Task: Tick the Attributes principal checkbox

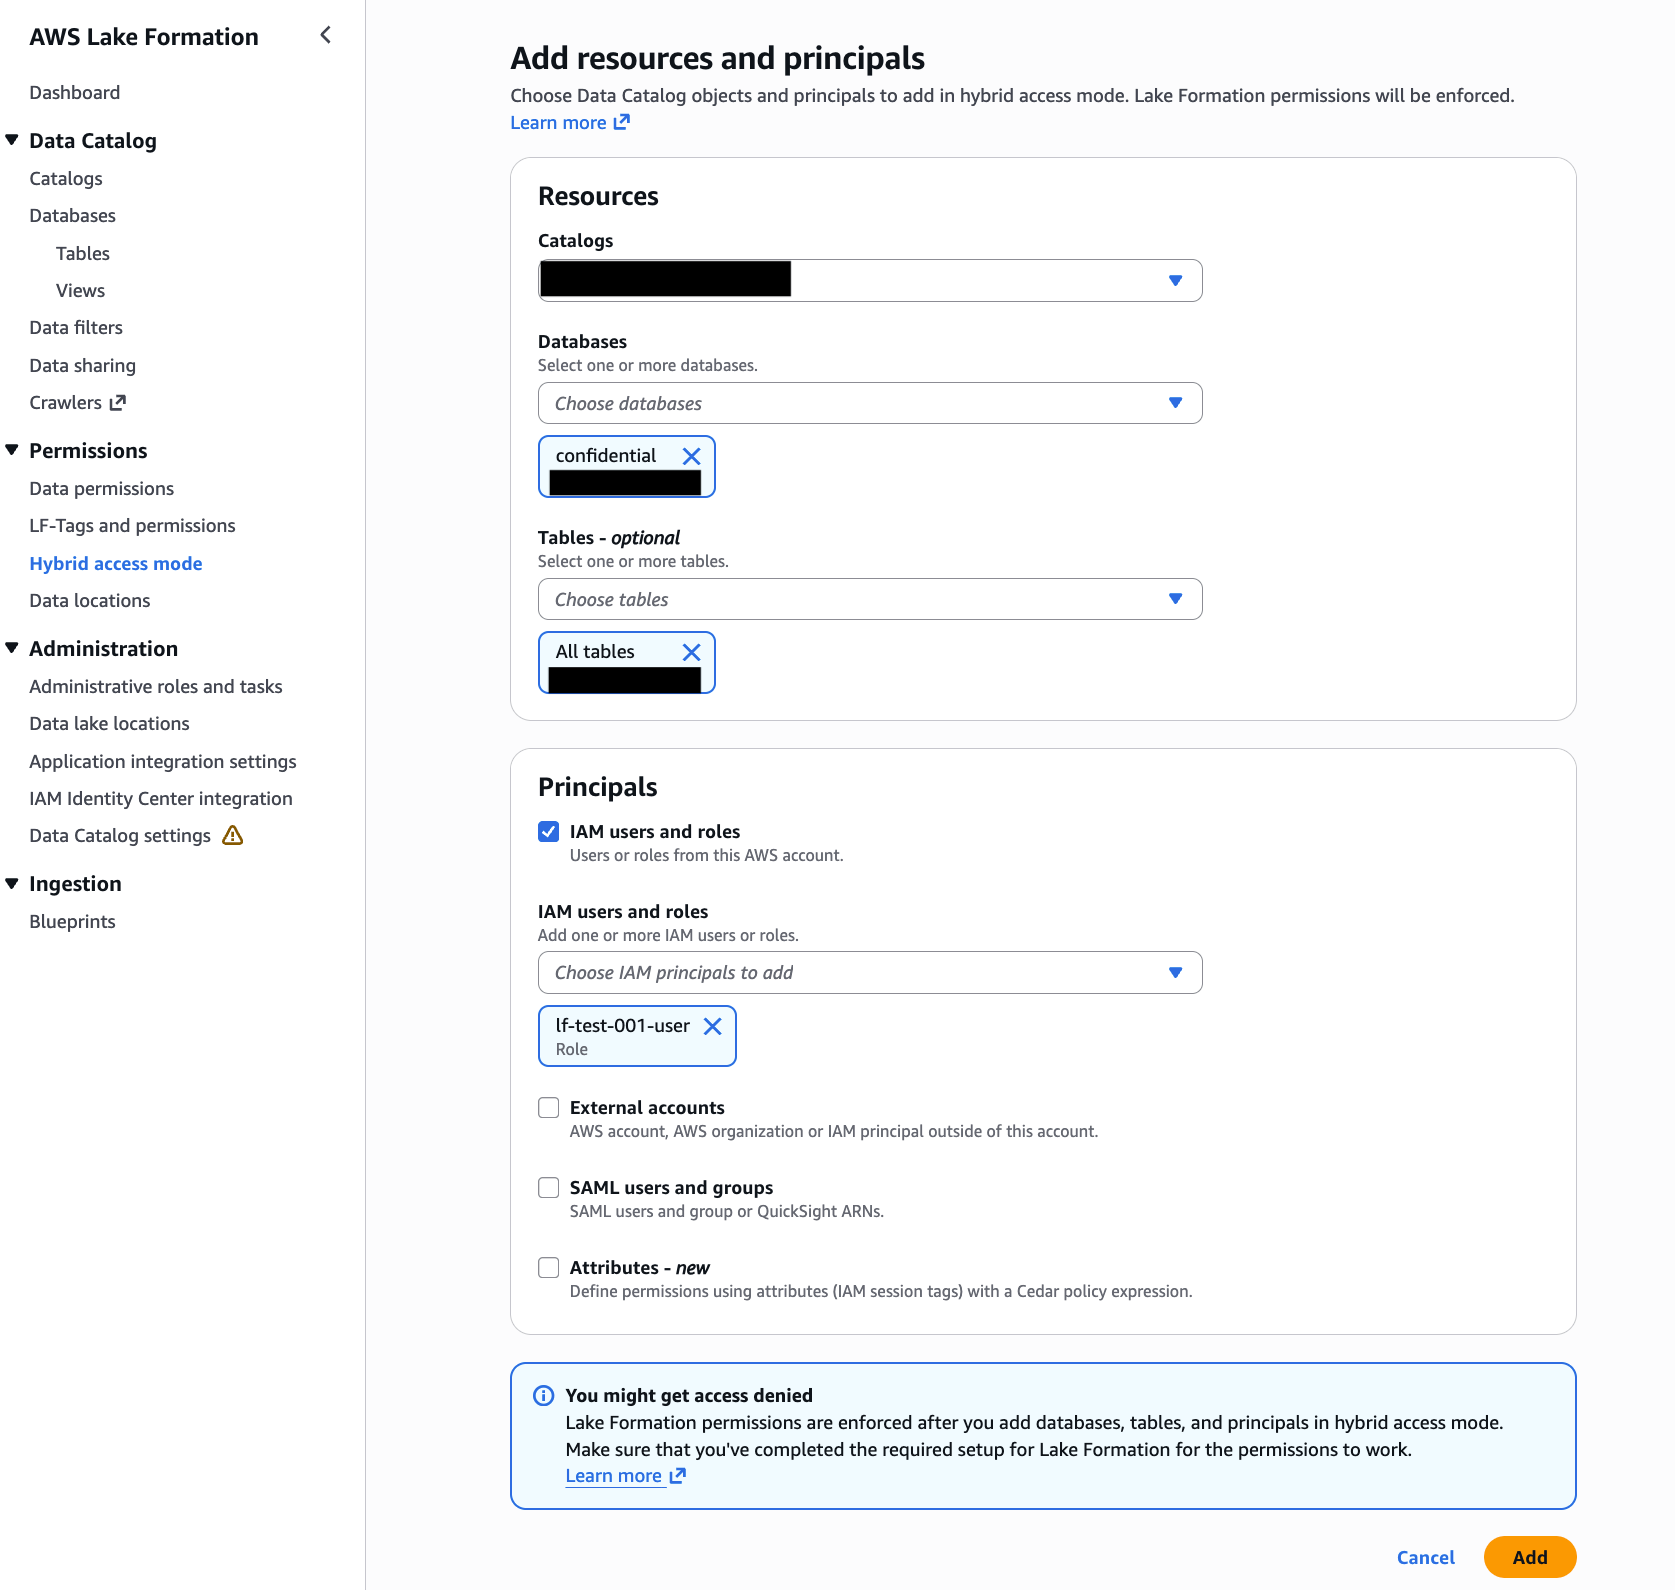Action: (549, 1268)
